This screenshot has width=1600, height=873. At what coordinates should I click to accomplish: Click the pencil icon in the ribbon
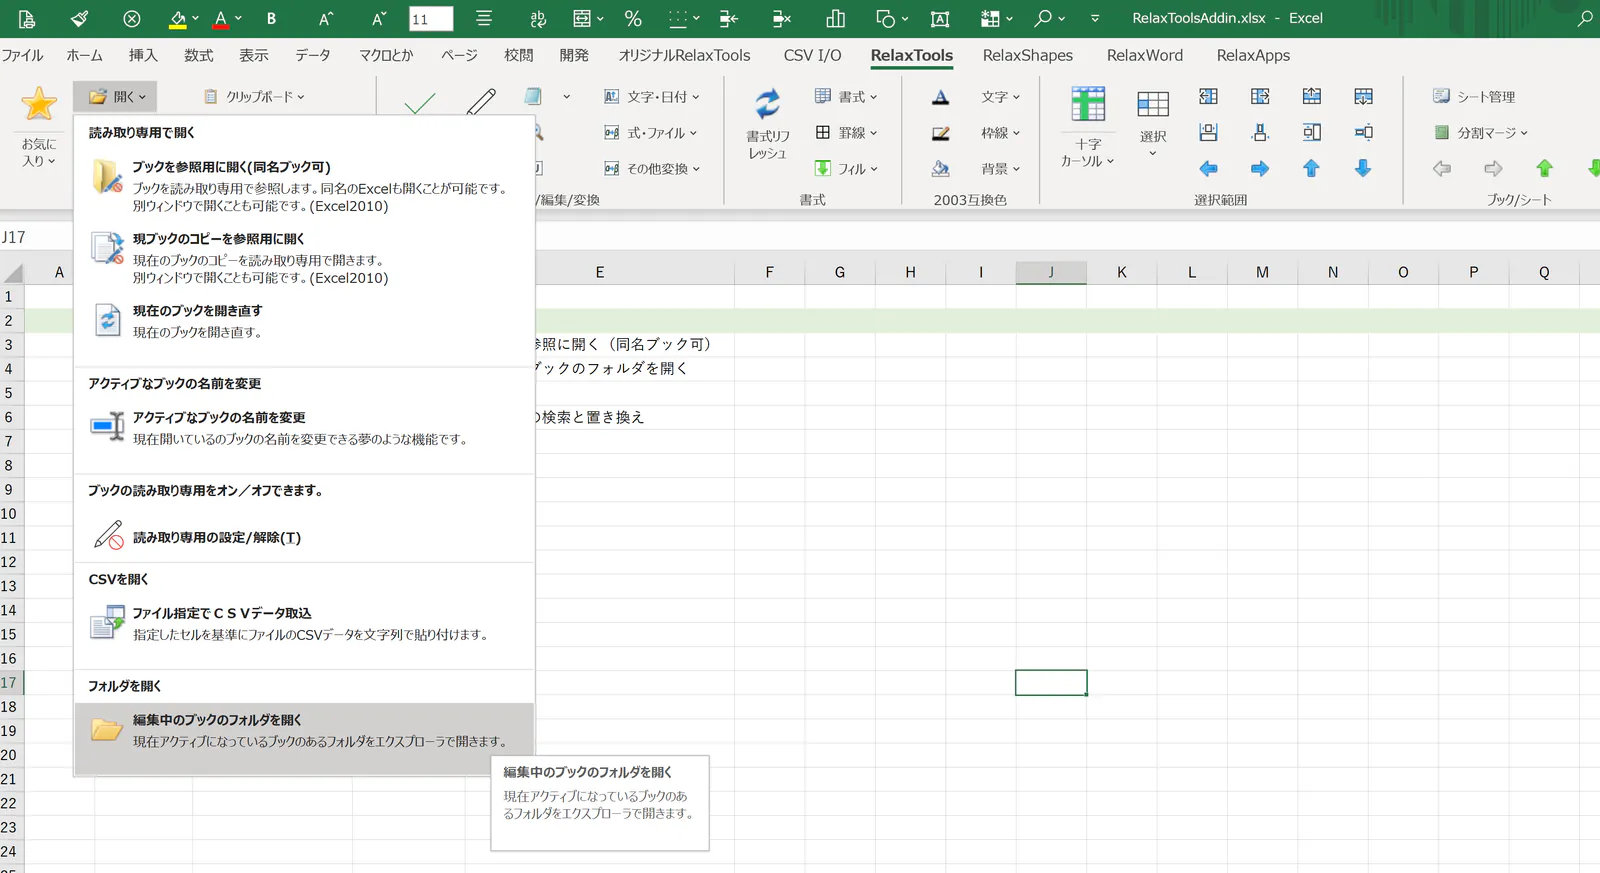click(481, 102)
